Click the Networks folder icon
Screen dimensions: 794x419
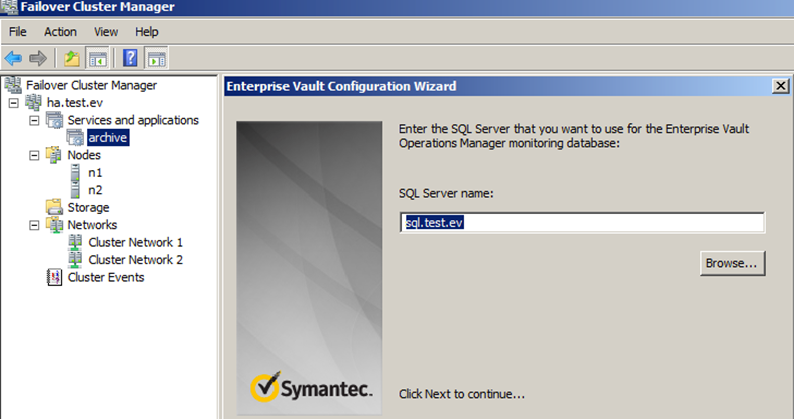[x=54, y=224]
